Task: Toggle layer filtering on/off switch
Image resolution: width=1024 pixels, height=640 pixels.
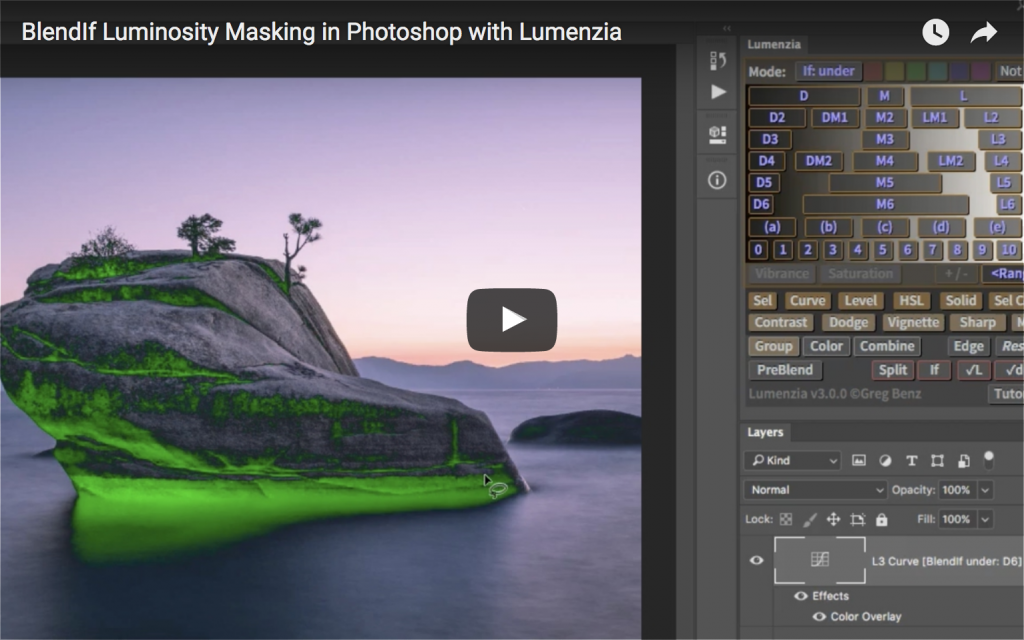Action: [x=989, y=459]
